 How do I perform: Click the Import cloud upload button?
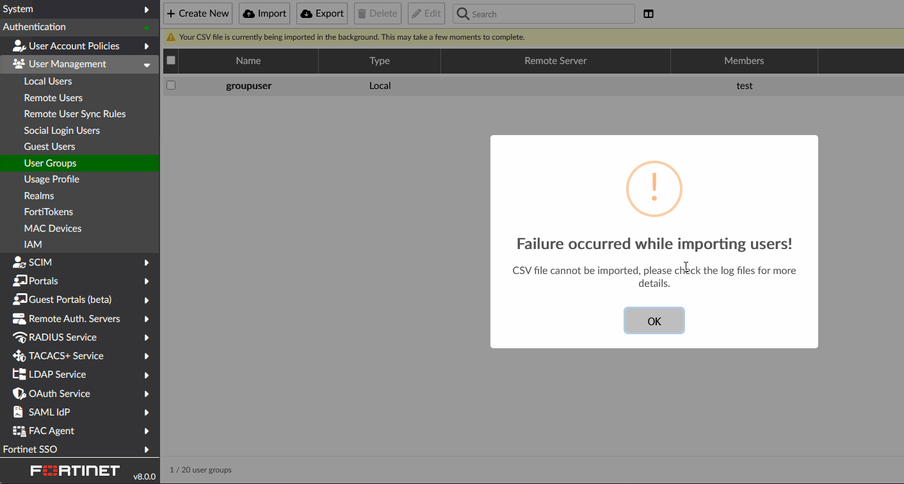pyautogui.click(x=265, y=13)
